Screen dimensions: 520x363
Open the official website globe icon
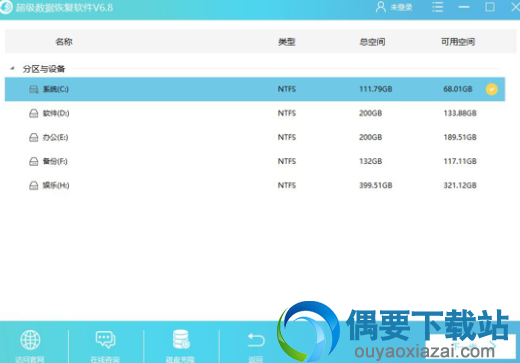[x=30, y=340]
